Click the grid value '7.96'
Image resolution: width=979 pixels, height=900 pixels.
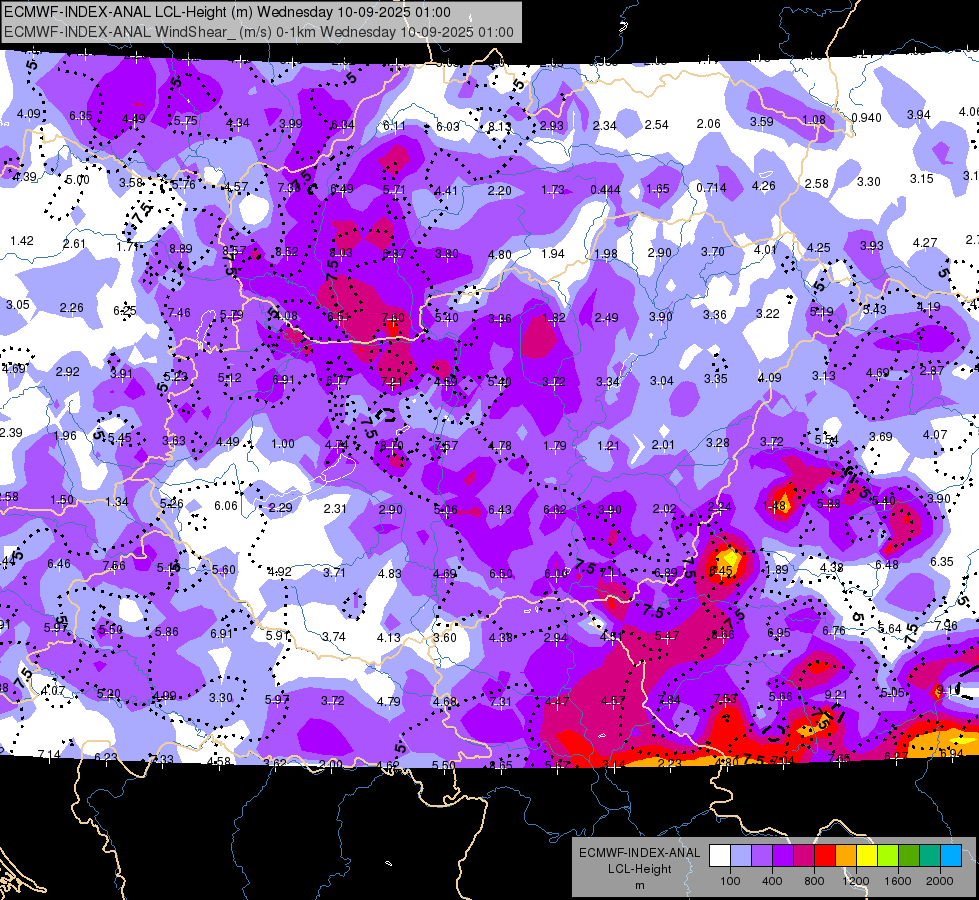[x=946, y=626]
